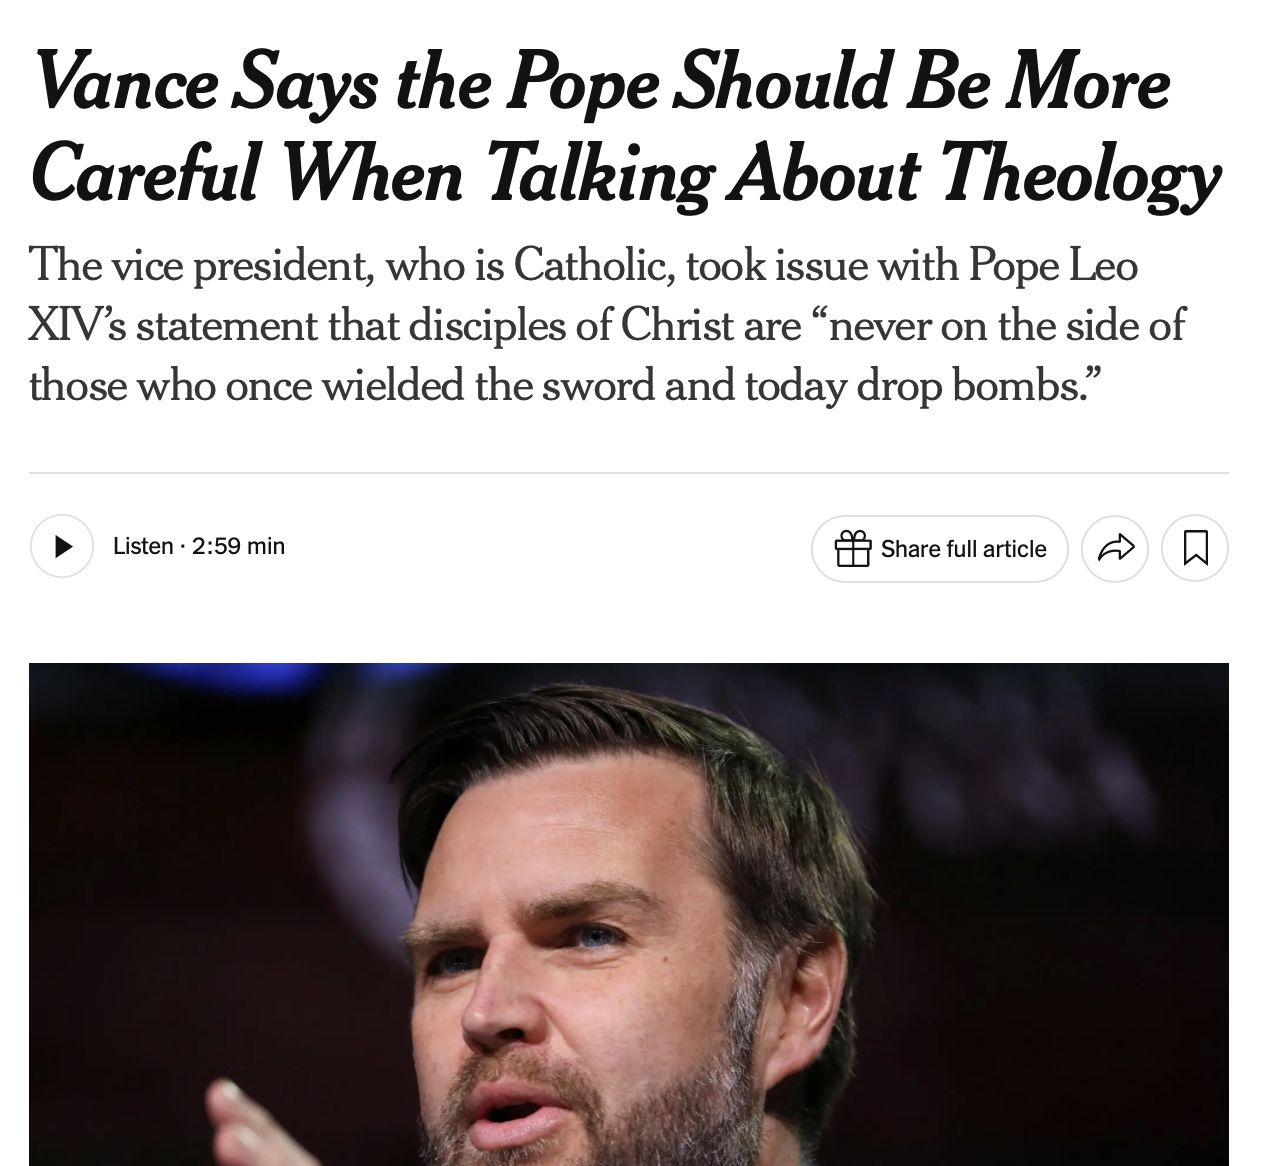
Task: Click 'vice president' in the summary
Action: [x=241, y=266]
